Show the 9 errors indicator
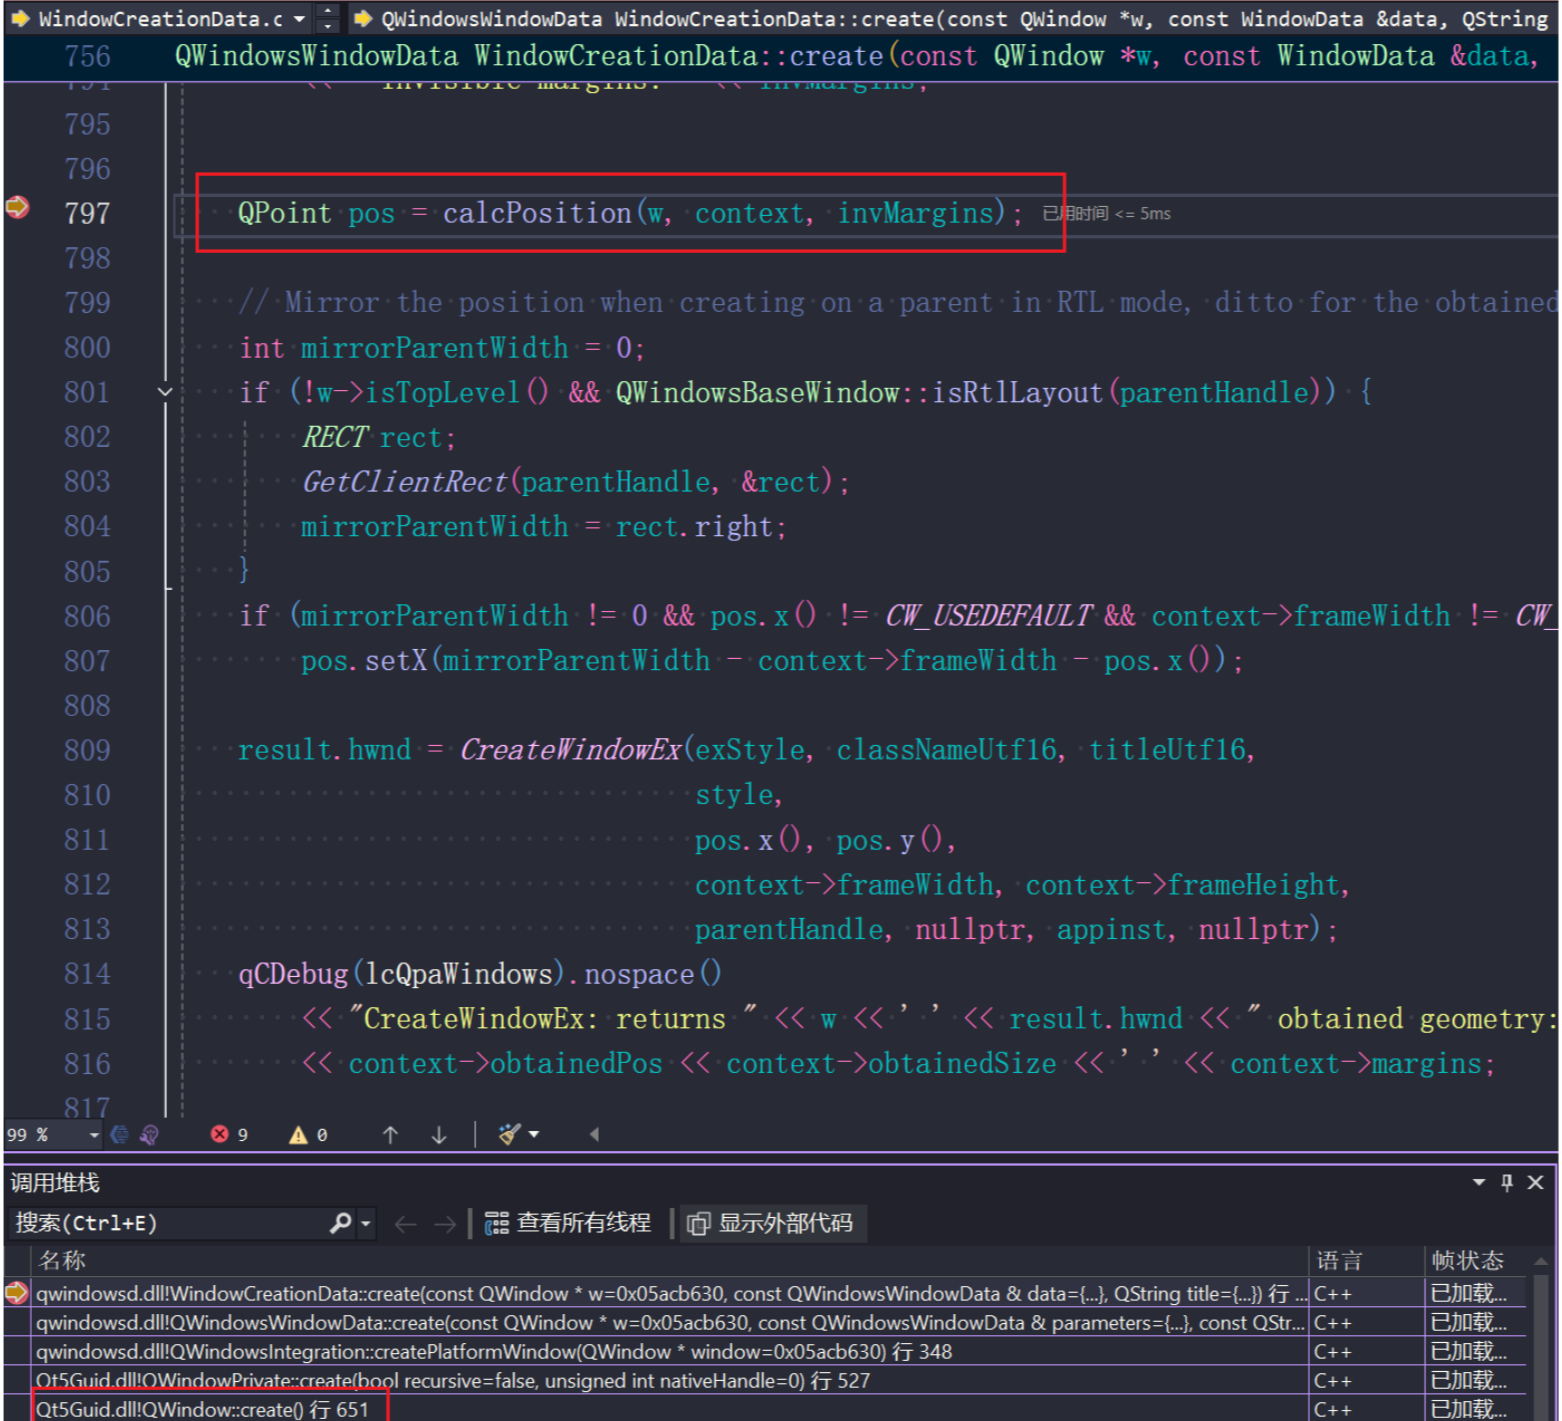 (x=229, y=1134)
